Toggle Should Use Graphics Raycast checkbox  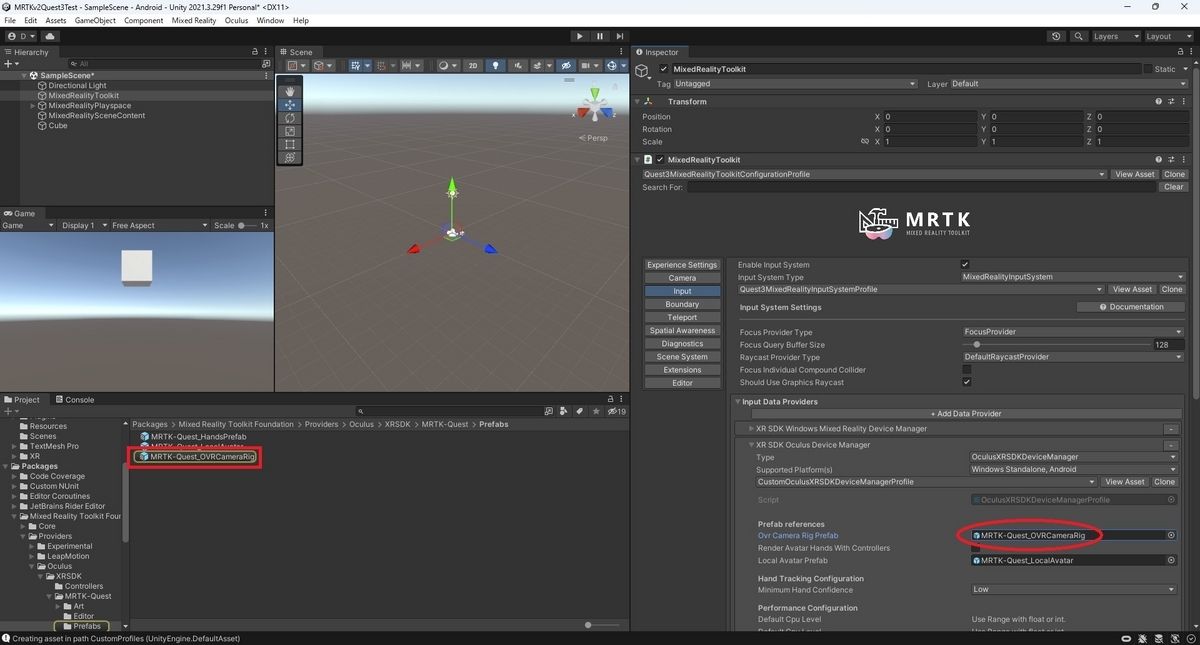click(x=966, y=382)
